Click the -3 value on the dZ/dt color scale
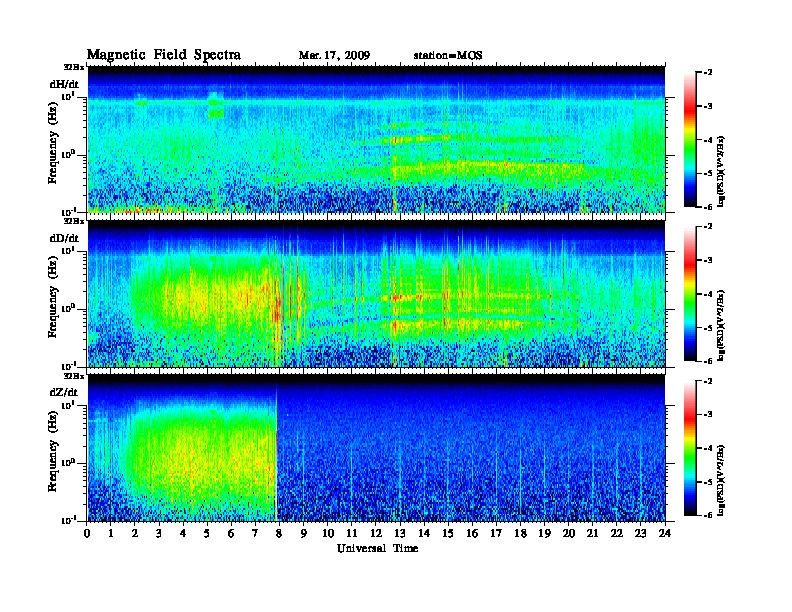The width and height of the screenshot is (792, 612). pyautogui.click(x=708, y=415)
